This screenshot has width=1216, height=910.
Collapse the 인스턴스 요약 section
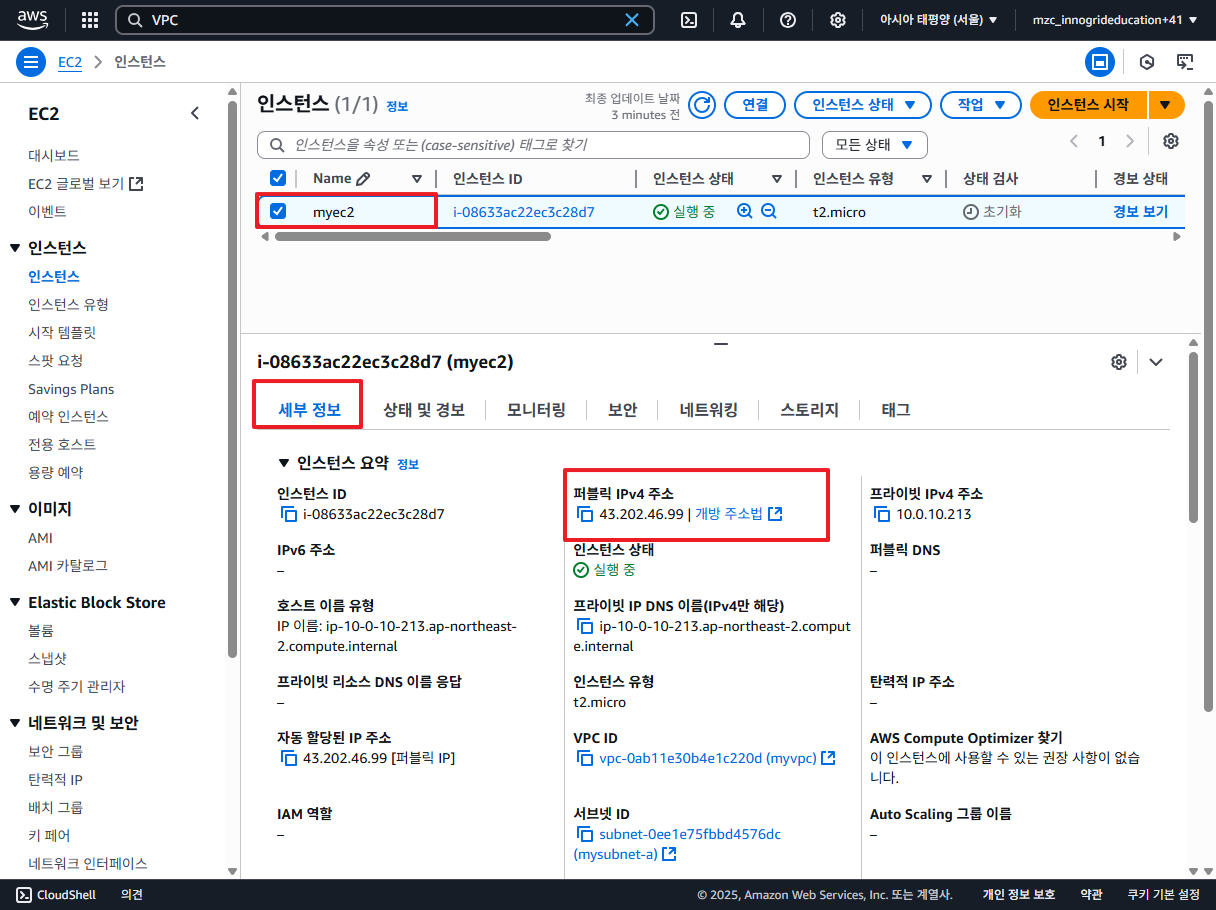click(283, 463)
